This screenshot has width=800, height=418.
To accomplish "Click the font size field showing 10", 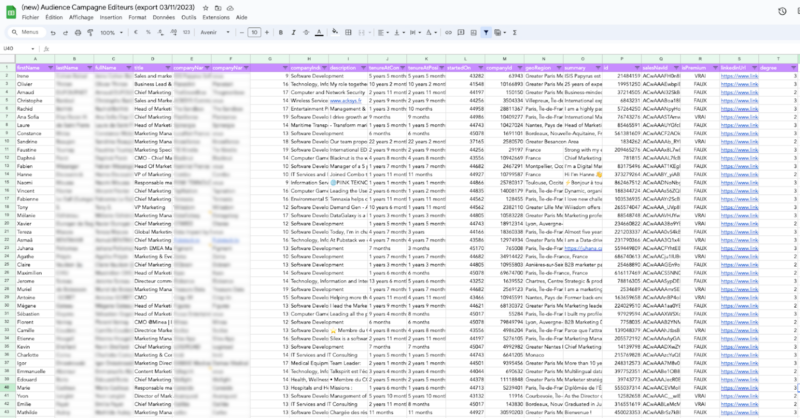I will tap(254, 33).
